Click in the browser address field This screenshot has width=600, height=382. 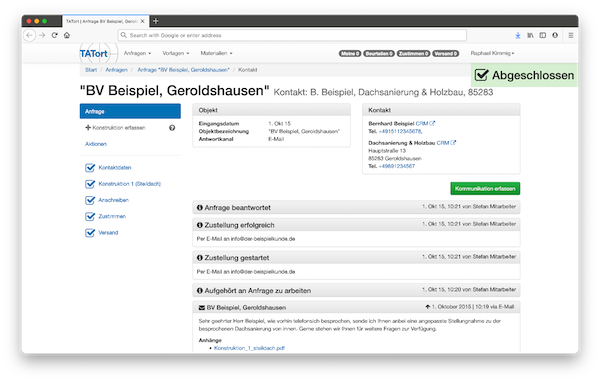(292, 35)
